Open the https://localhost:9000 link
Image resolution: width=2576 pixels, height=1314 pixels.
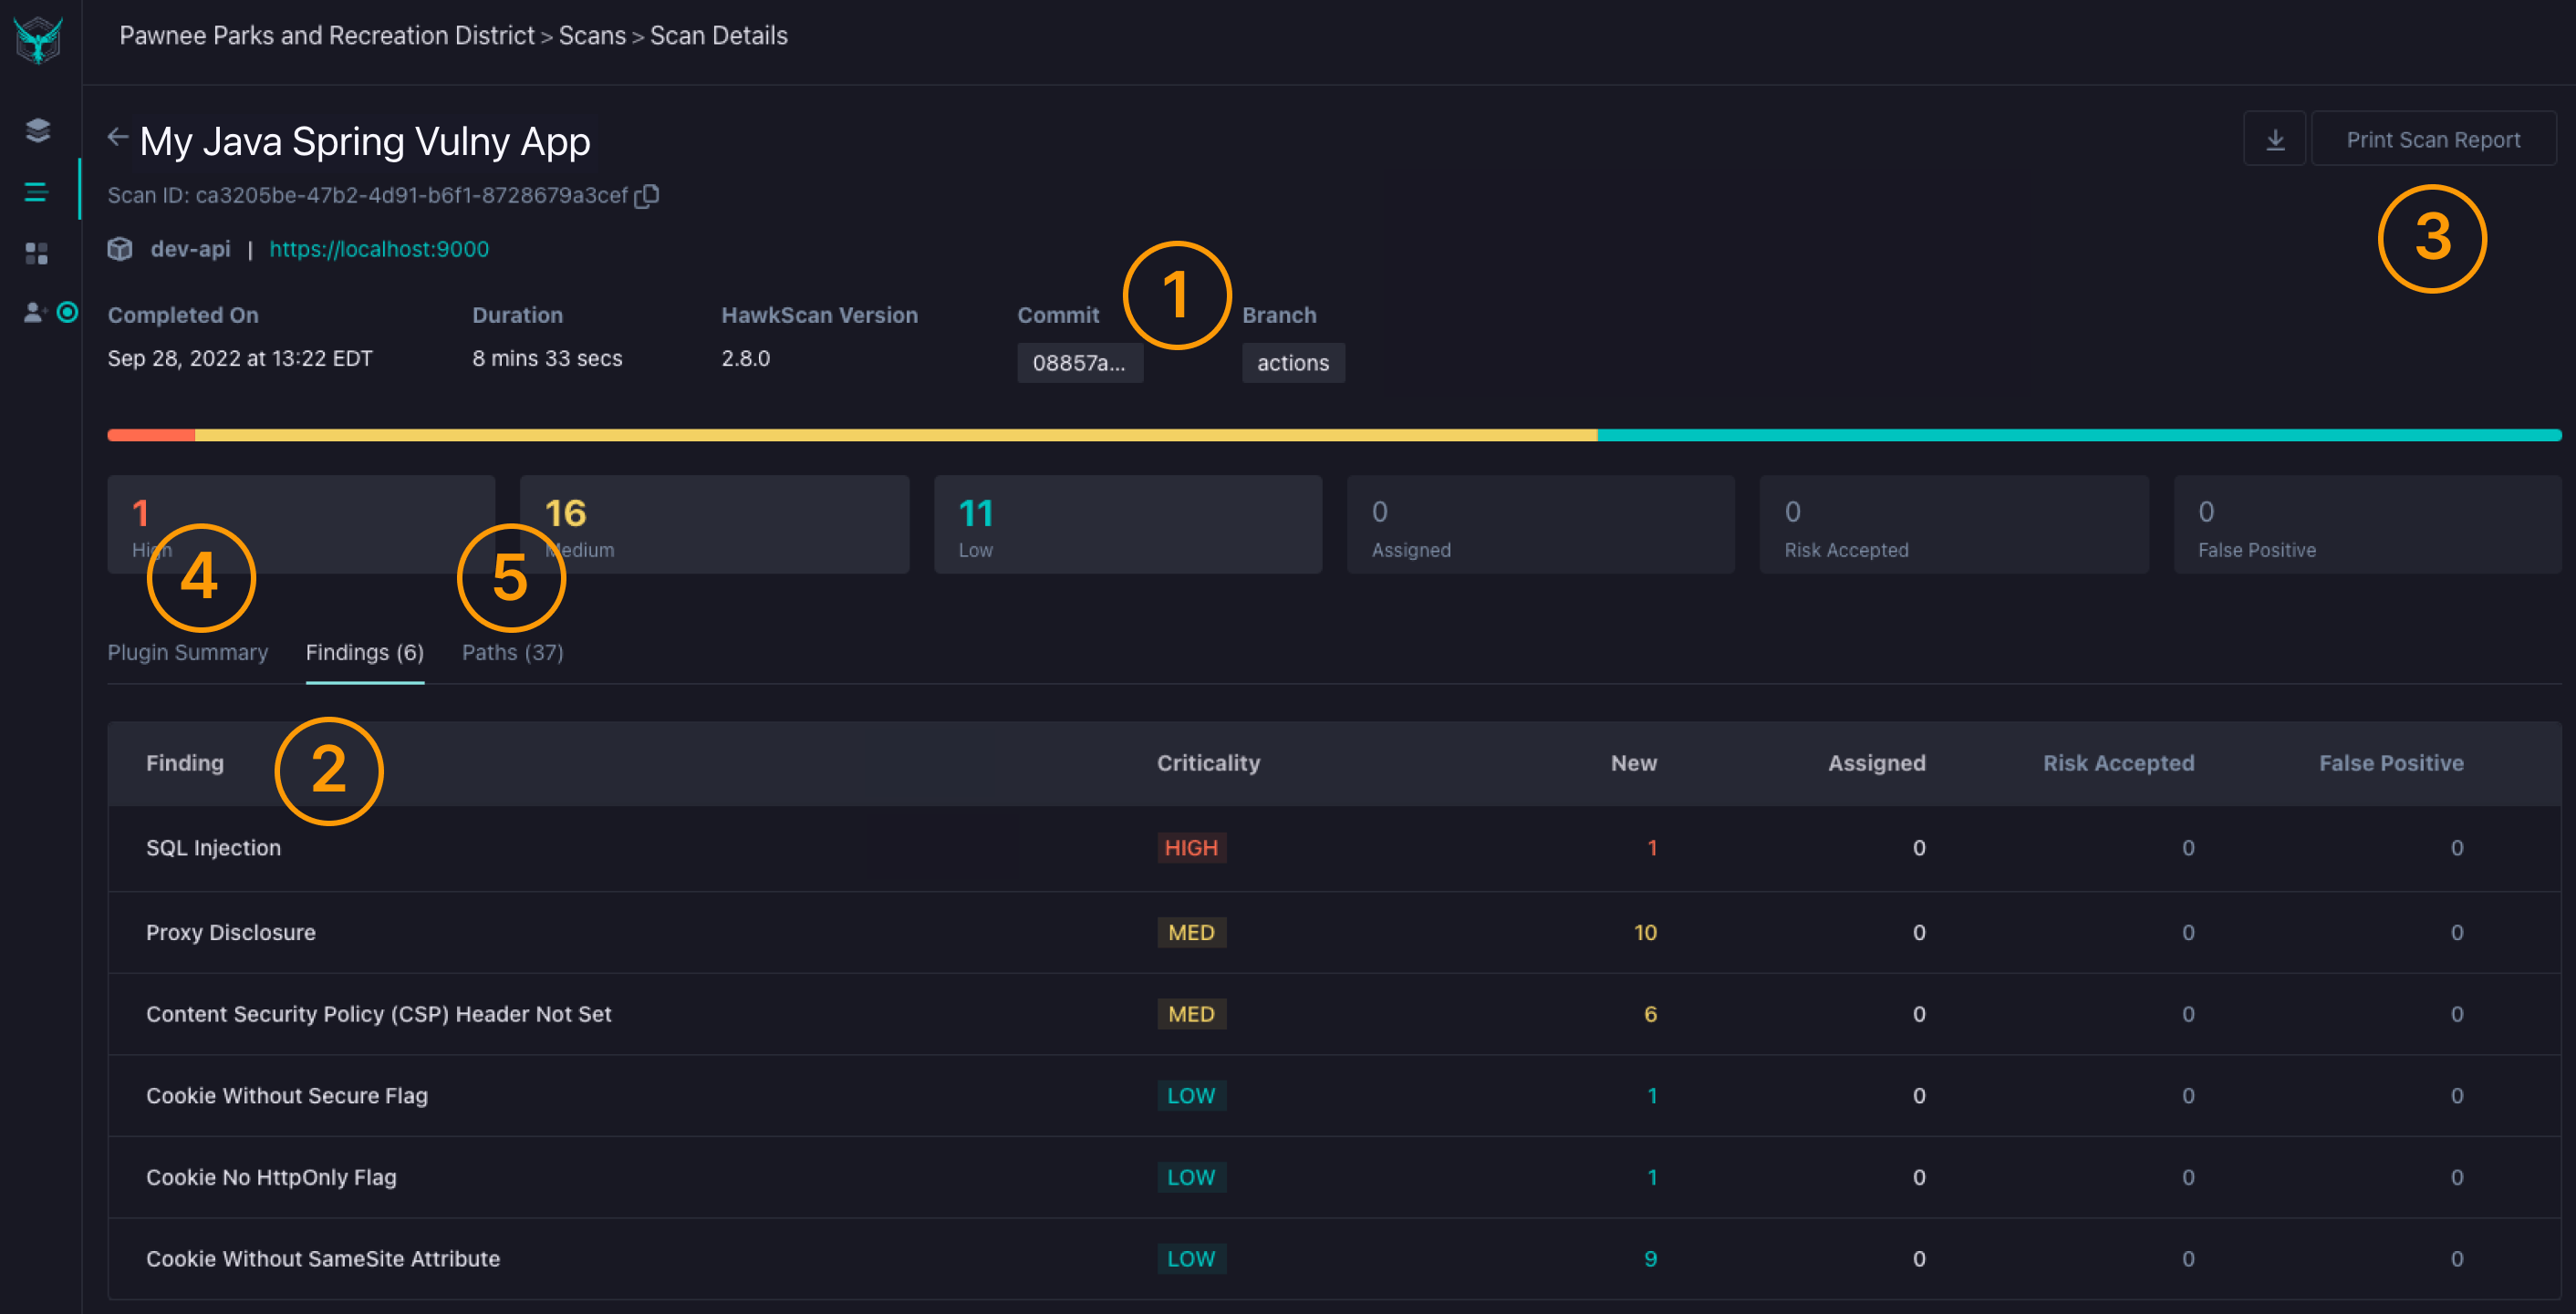(x=379, y=249)
